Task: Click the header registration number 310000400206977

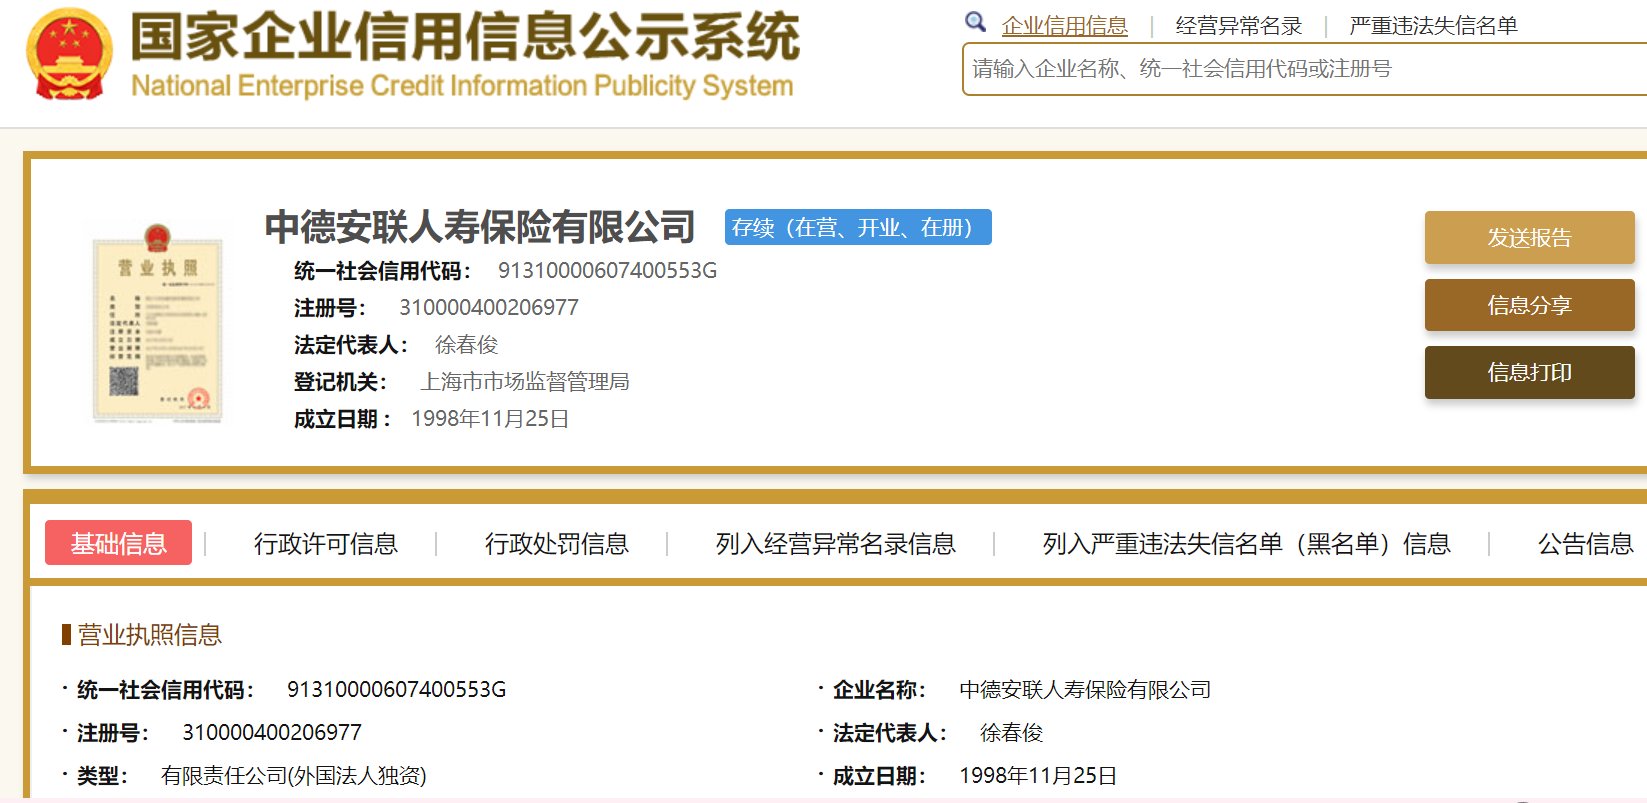Action: (489, 308)
